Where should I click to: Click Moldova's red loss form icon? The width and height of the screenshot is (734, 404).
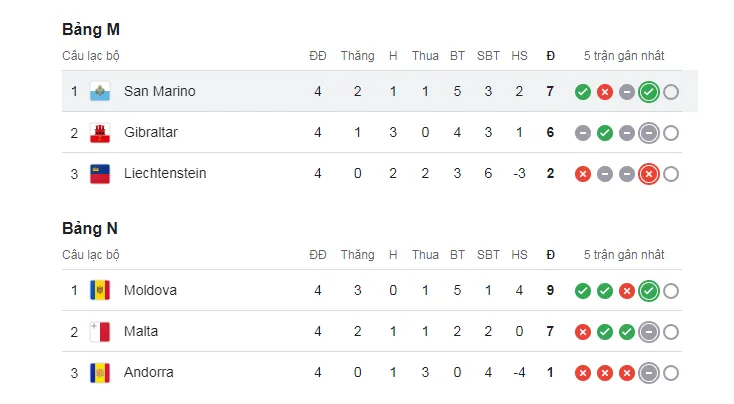click(x=627, y=291)
